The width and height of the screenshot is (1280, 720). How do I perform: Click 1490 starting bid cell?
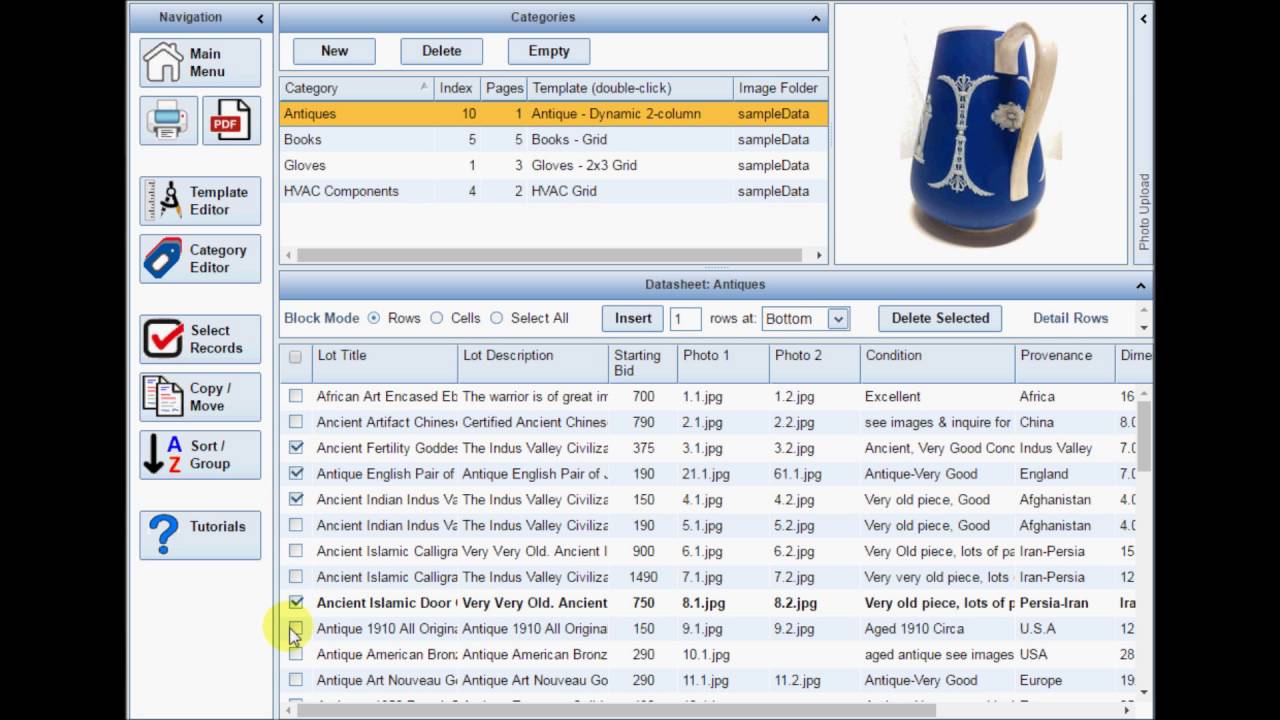(643, 577)
